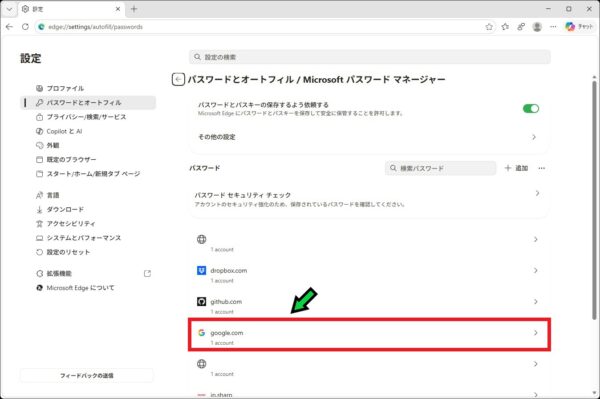Open the Copilot chat button
600x399 pixels.
click(579, 27)
